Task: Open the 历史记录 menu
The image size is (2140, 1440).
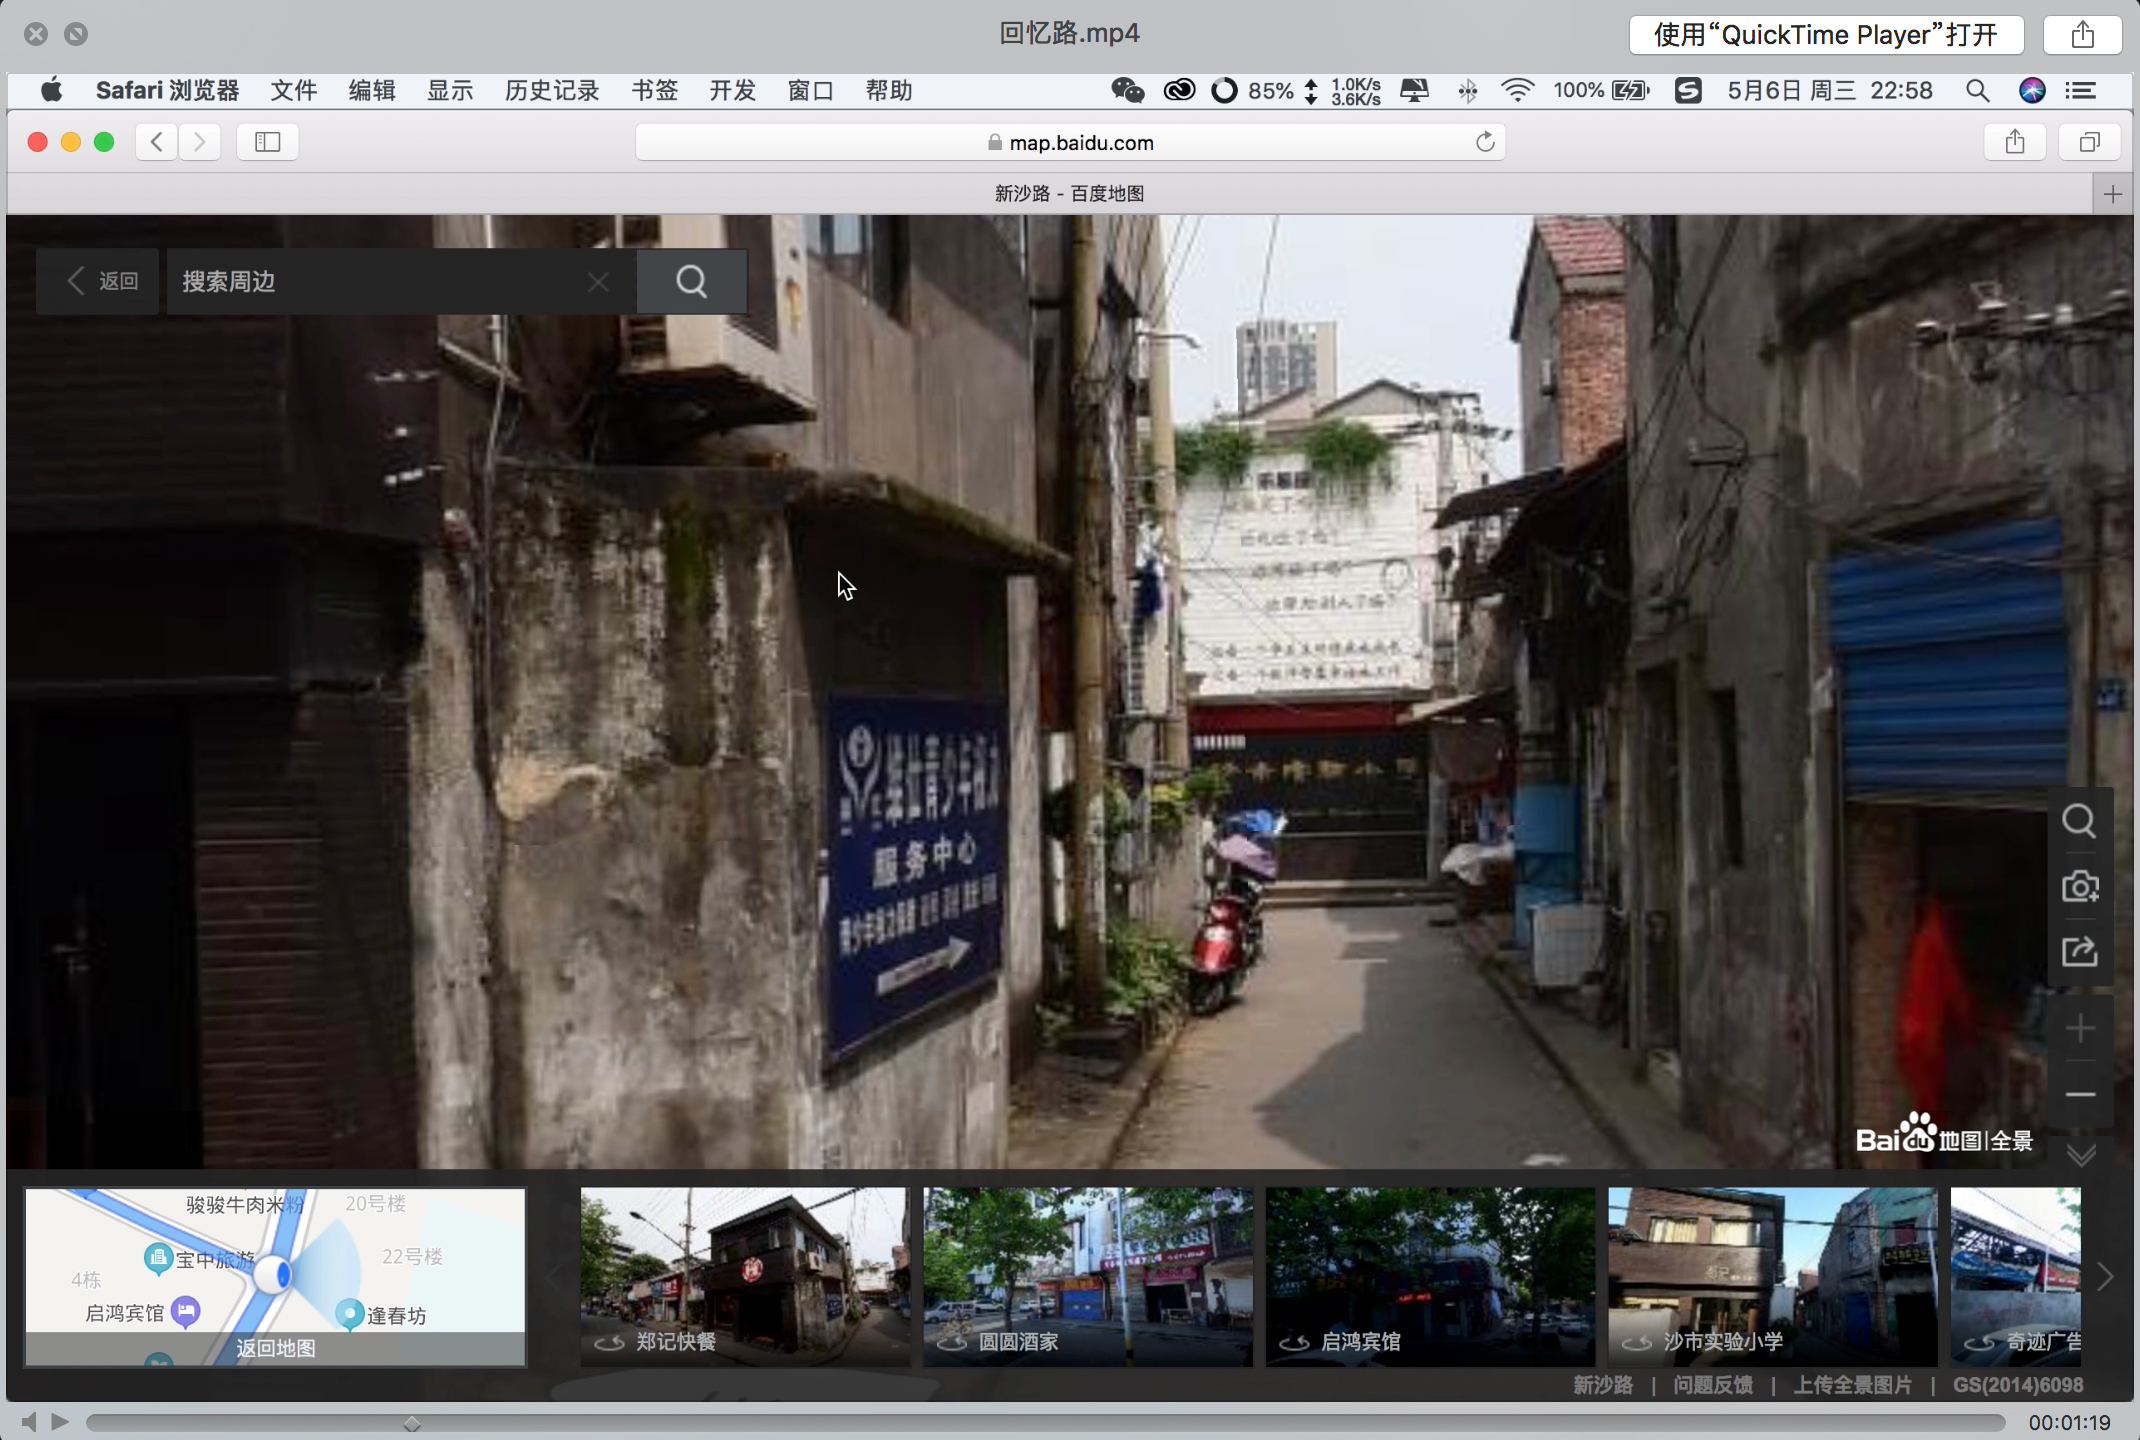Action: point(552,91)
